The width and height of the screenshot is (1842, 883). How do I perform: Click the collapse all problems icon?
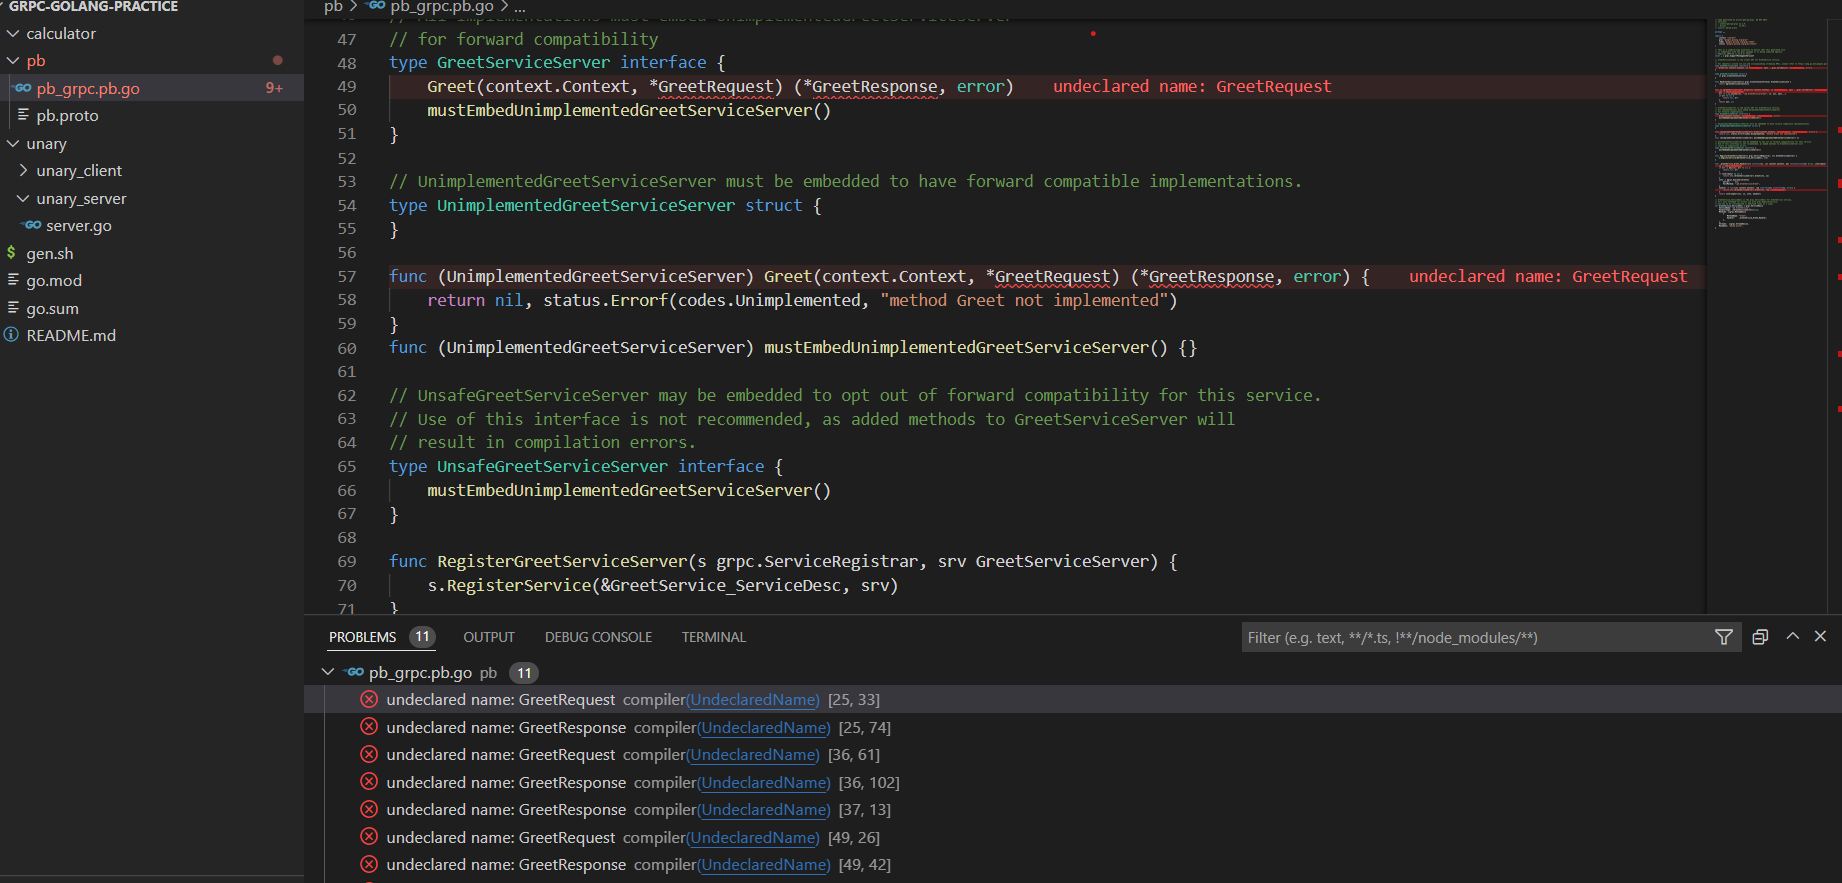tap(1760, 637)
